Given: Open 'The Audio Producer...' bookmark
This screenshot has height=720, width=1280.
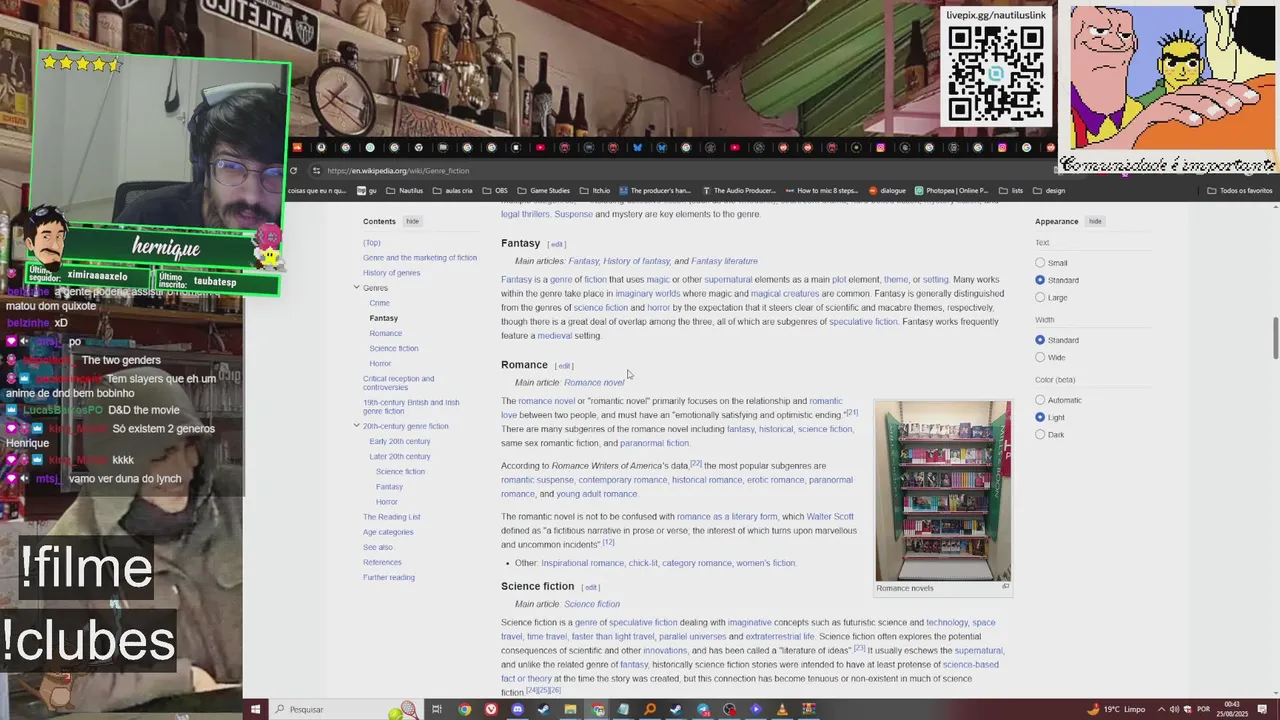Looking at the screenshot, I should (x=739, y=190).
